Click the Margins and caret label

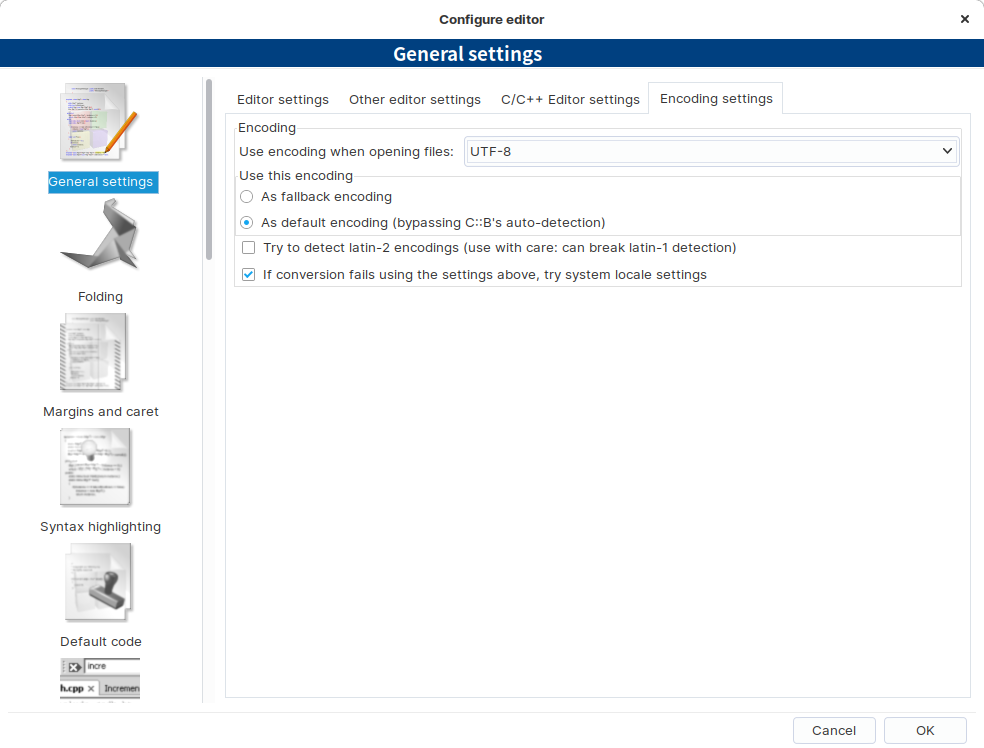tap(101, 412)
